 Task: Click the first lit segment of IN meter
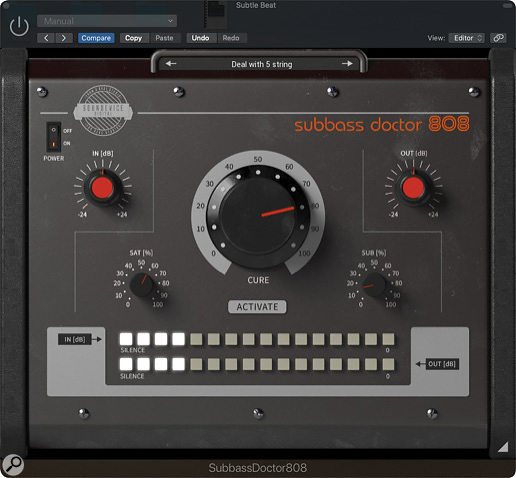pyautogui.click(x=126, y=339)
